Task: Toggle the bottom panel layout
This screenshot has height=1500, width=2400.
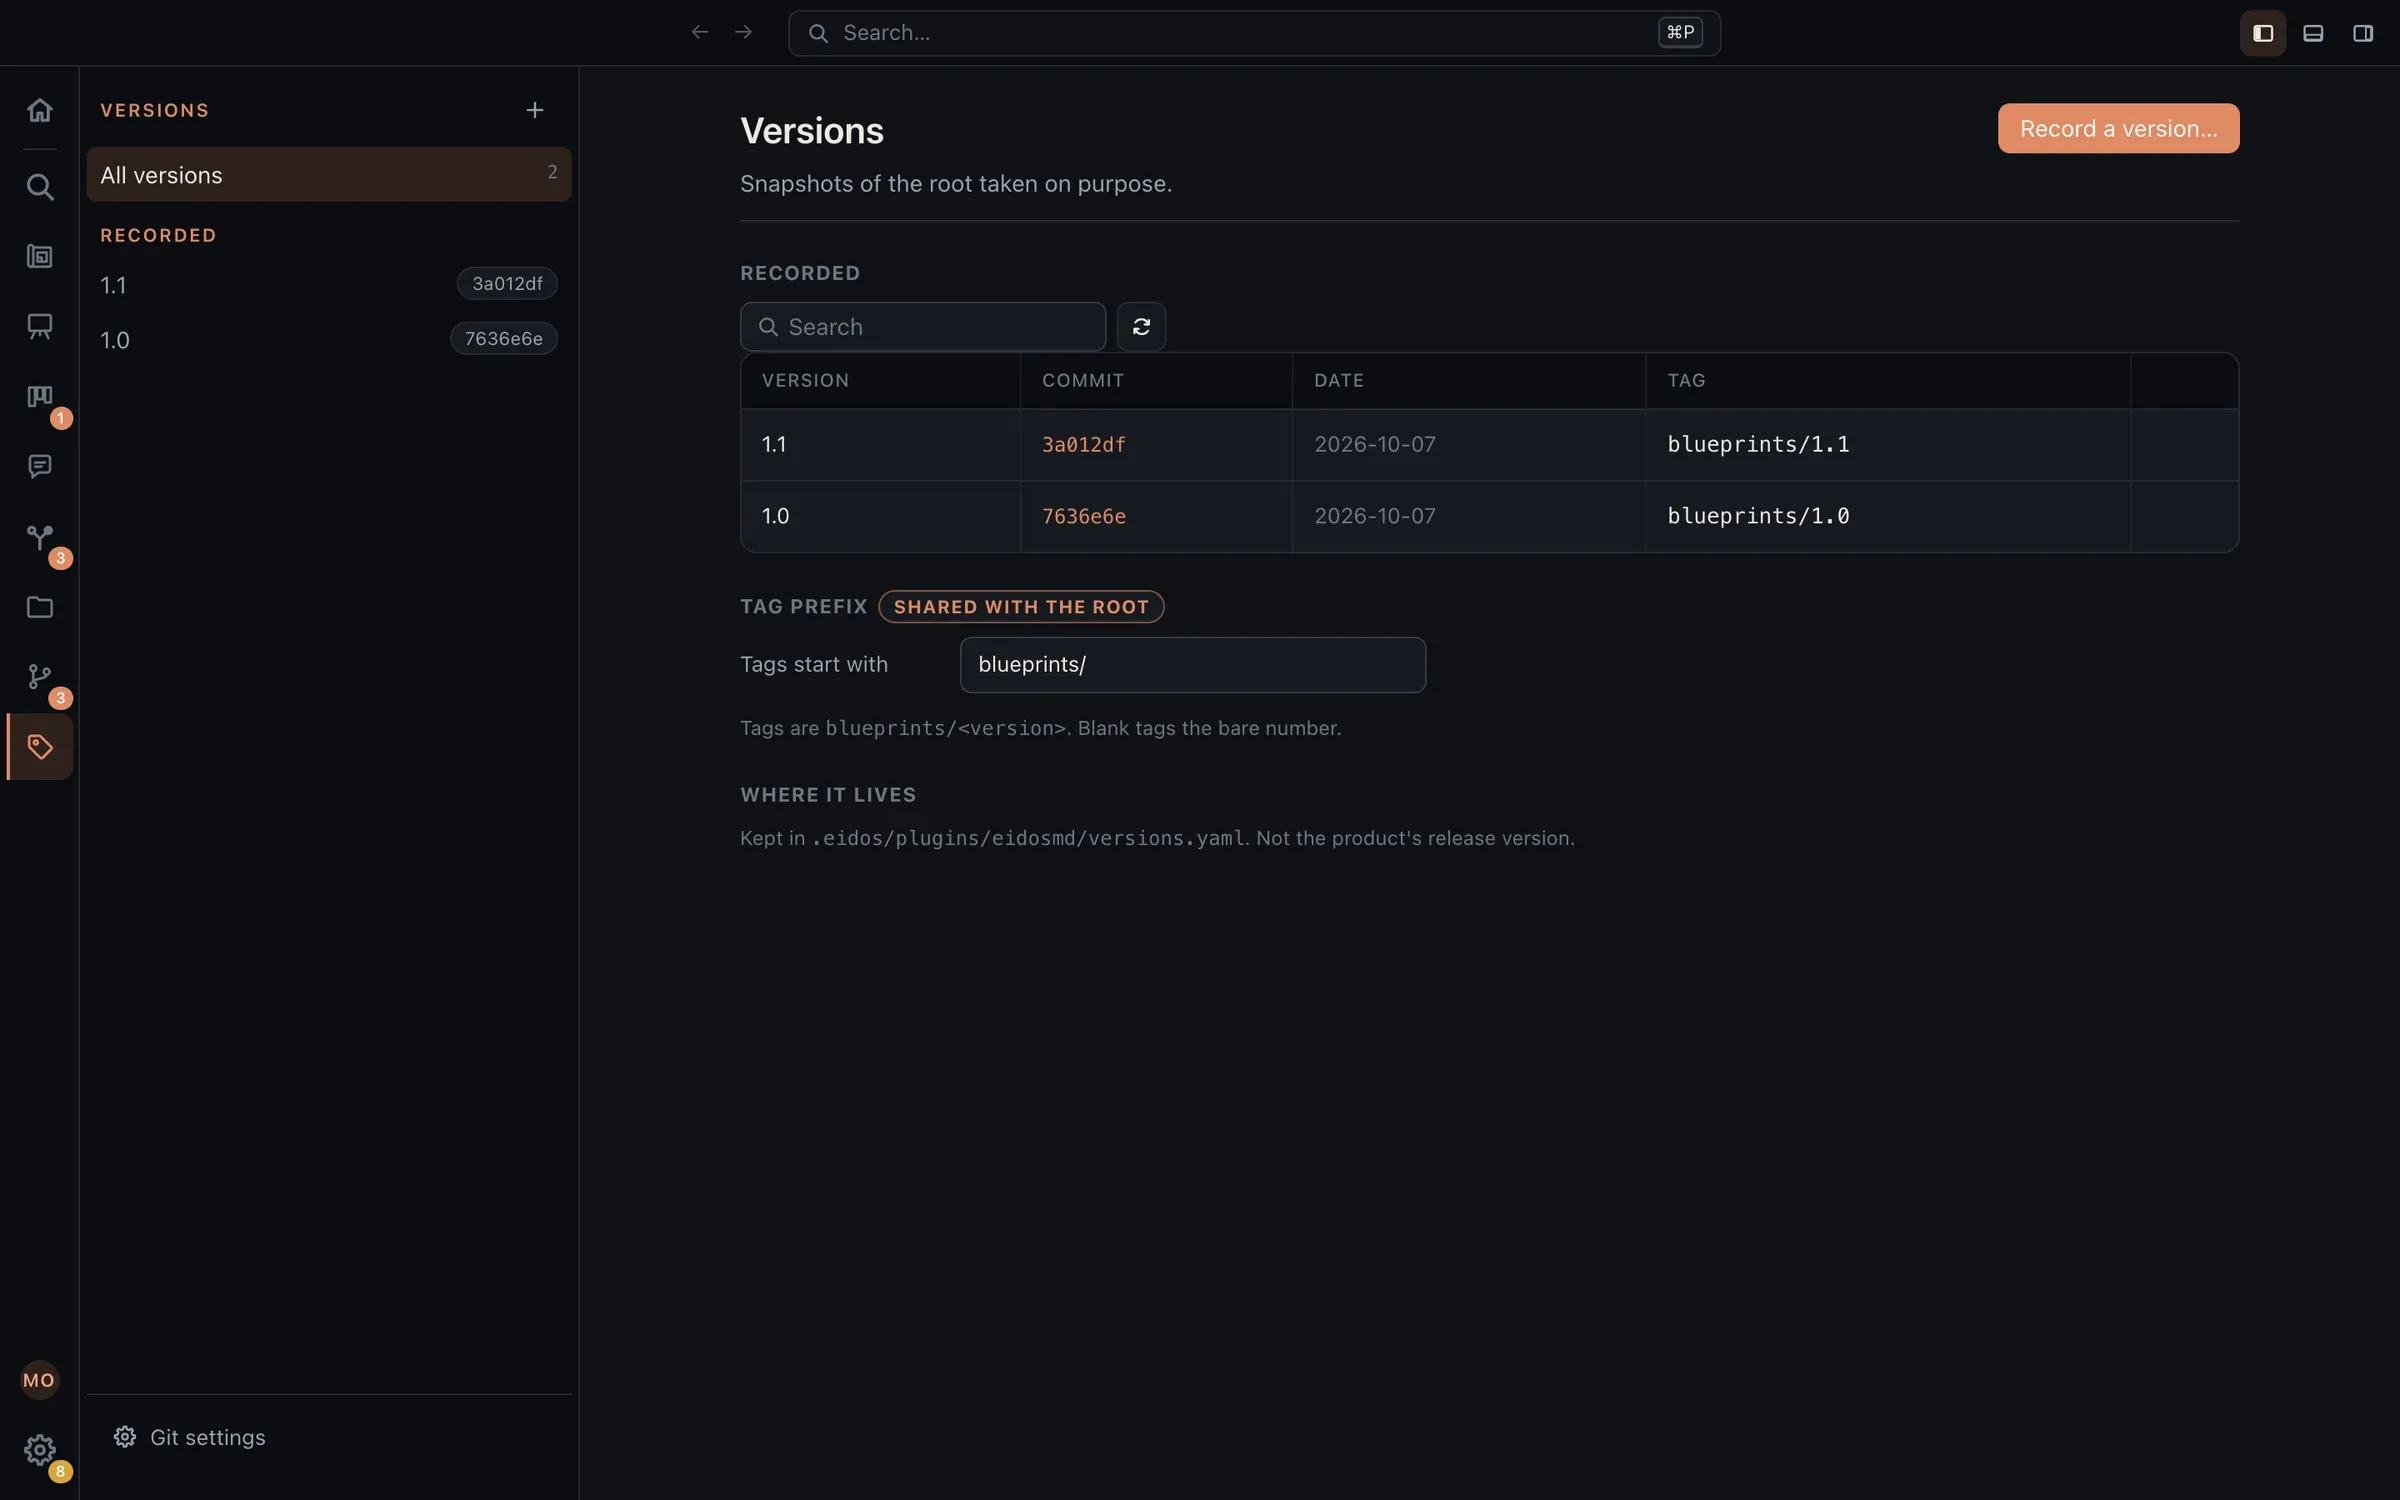Action: [2313, 33]
